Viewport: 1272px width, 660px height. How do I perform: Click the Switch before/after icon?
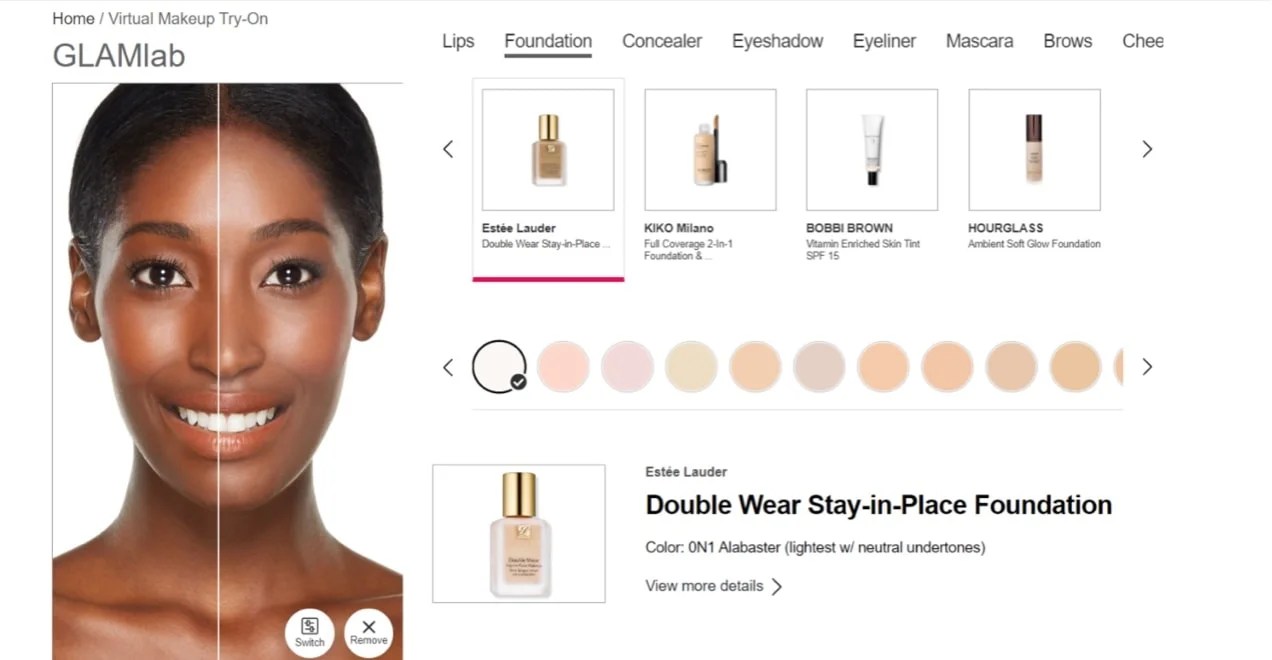click(309, 632)
